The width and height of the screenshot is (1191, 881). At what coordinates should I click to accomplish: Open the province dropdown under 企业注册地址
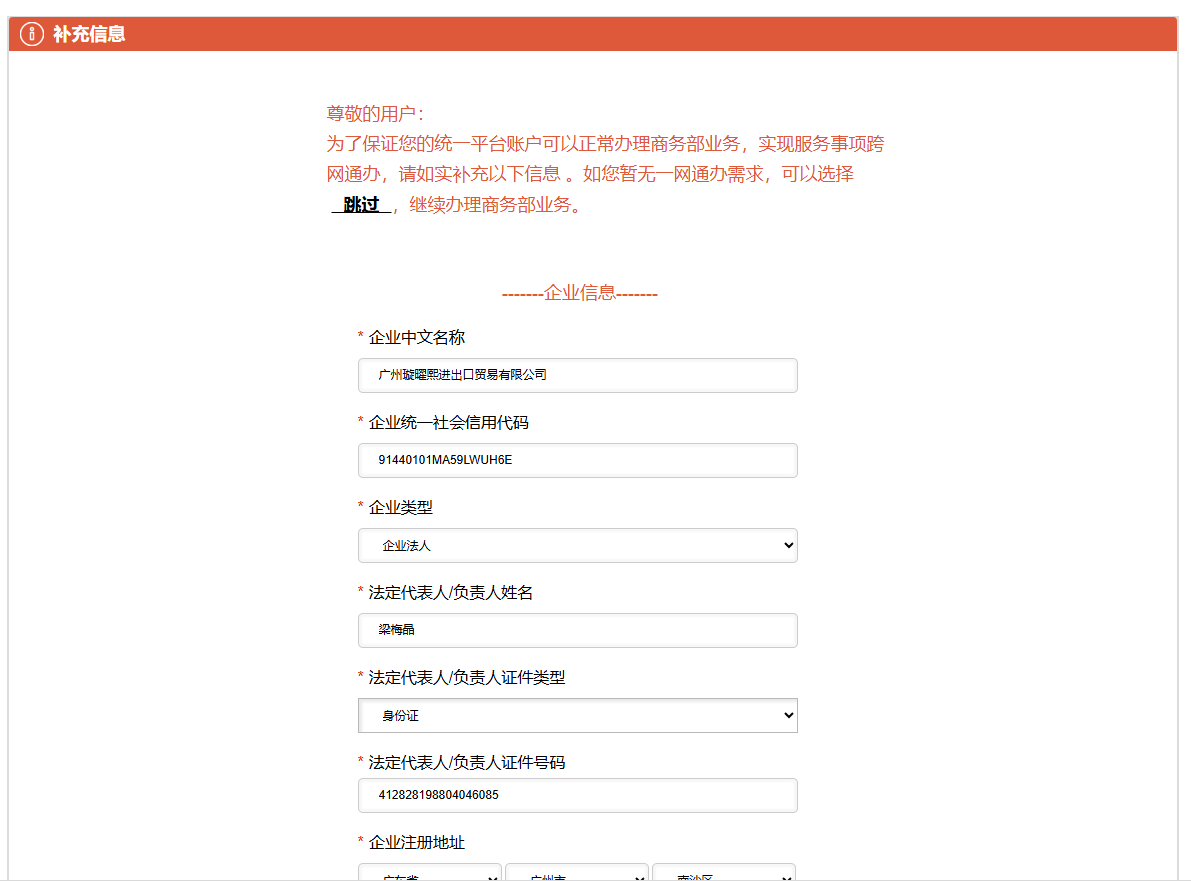(430, 873)
